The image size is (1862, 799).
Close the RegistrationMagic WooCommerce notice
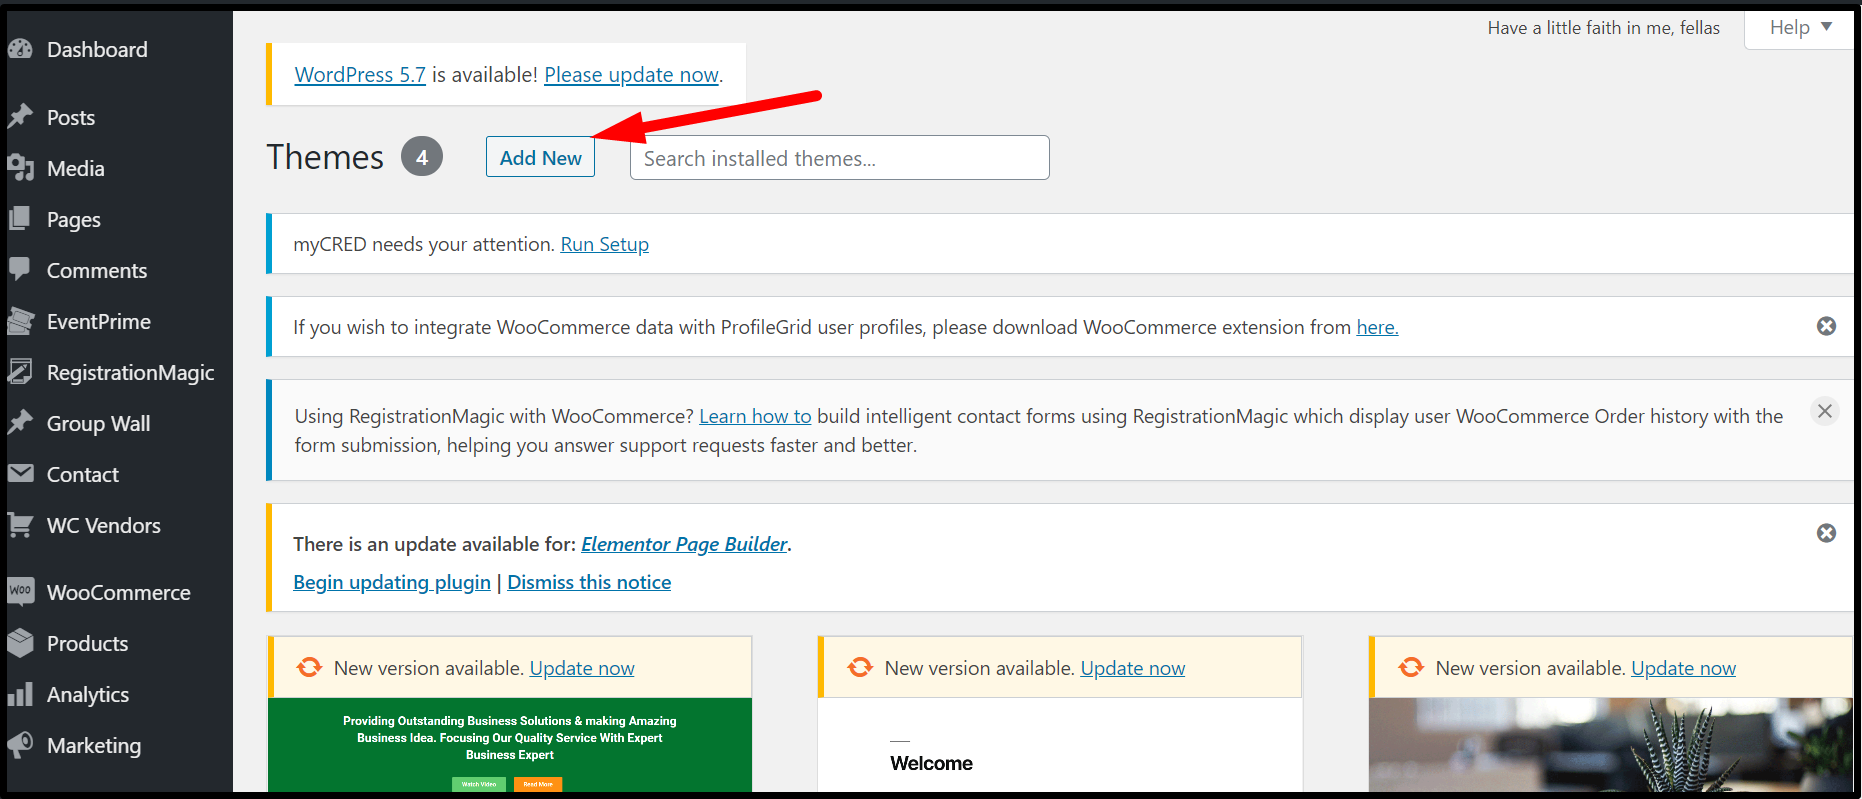[x=1824, y=411]
